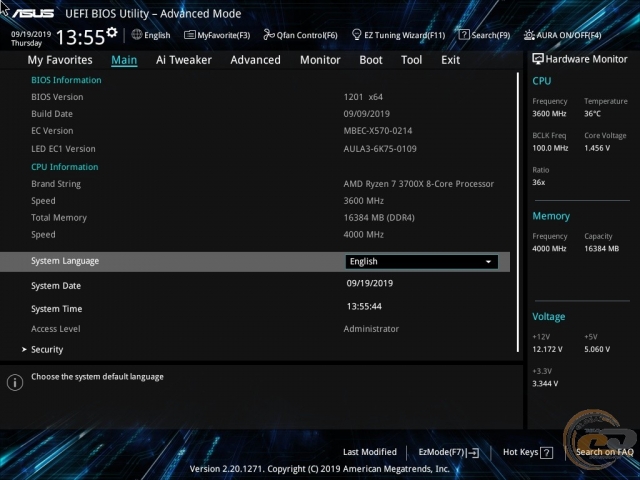This screenshot has height=480, width=640.
Task: Go to the Exit tab
Action: (450, 60)
